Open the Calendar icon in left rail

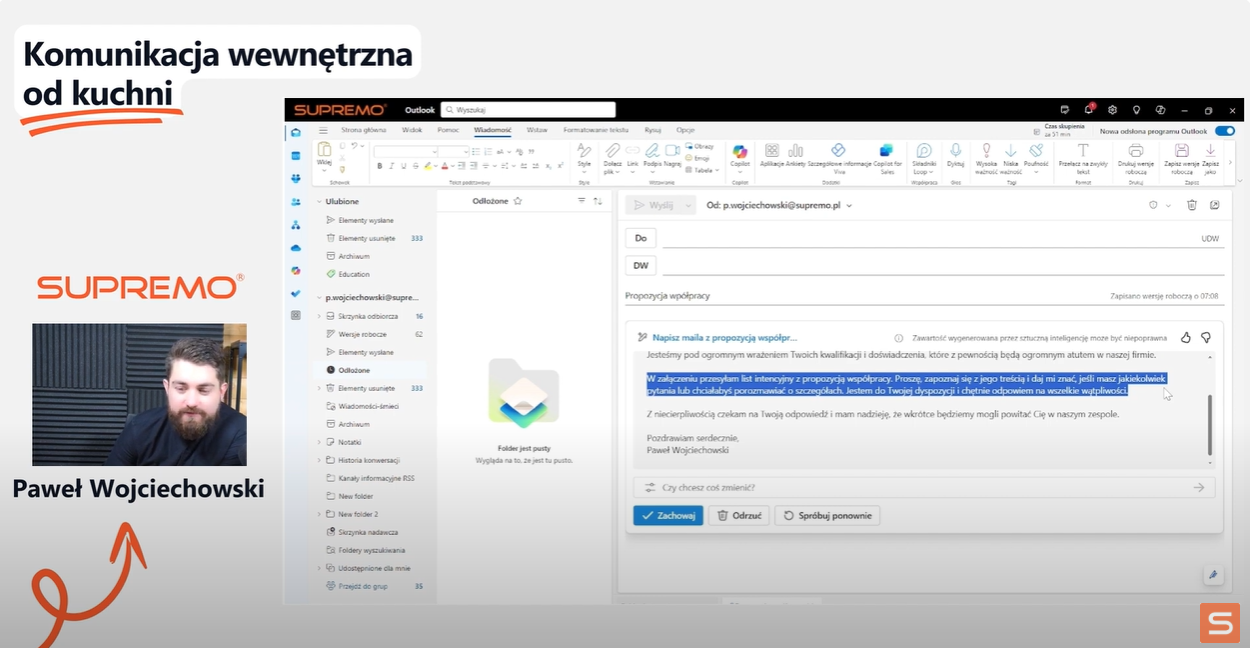click(296, 155)
